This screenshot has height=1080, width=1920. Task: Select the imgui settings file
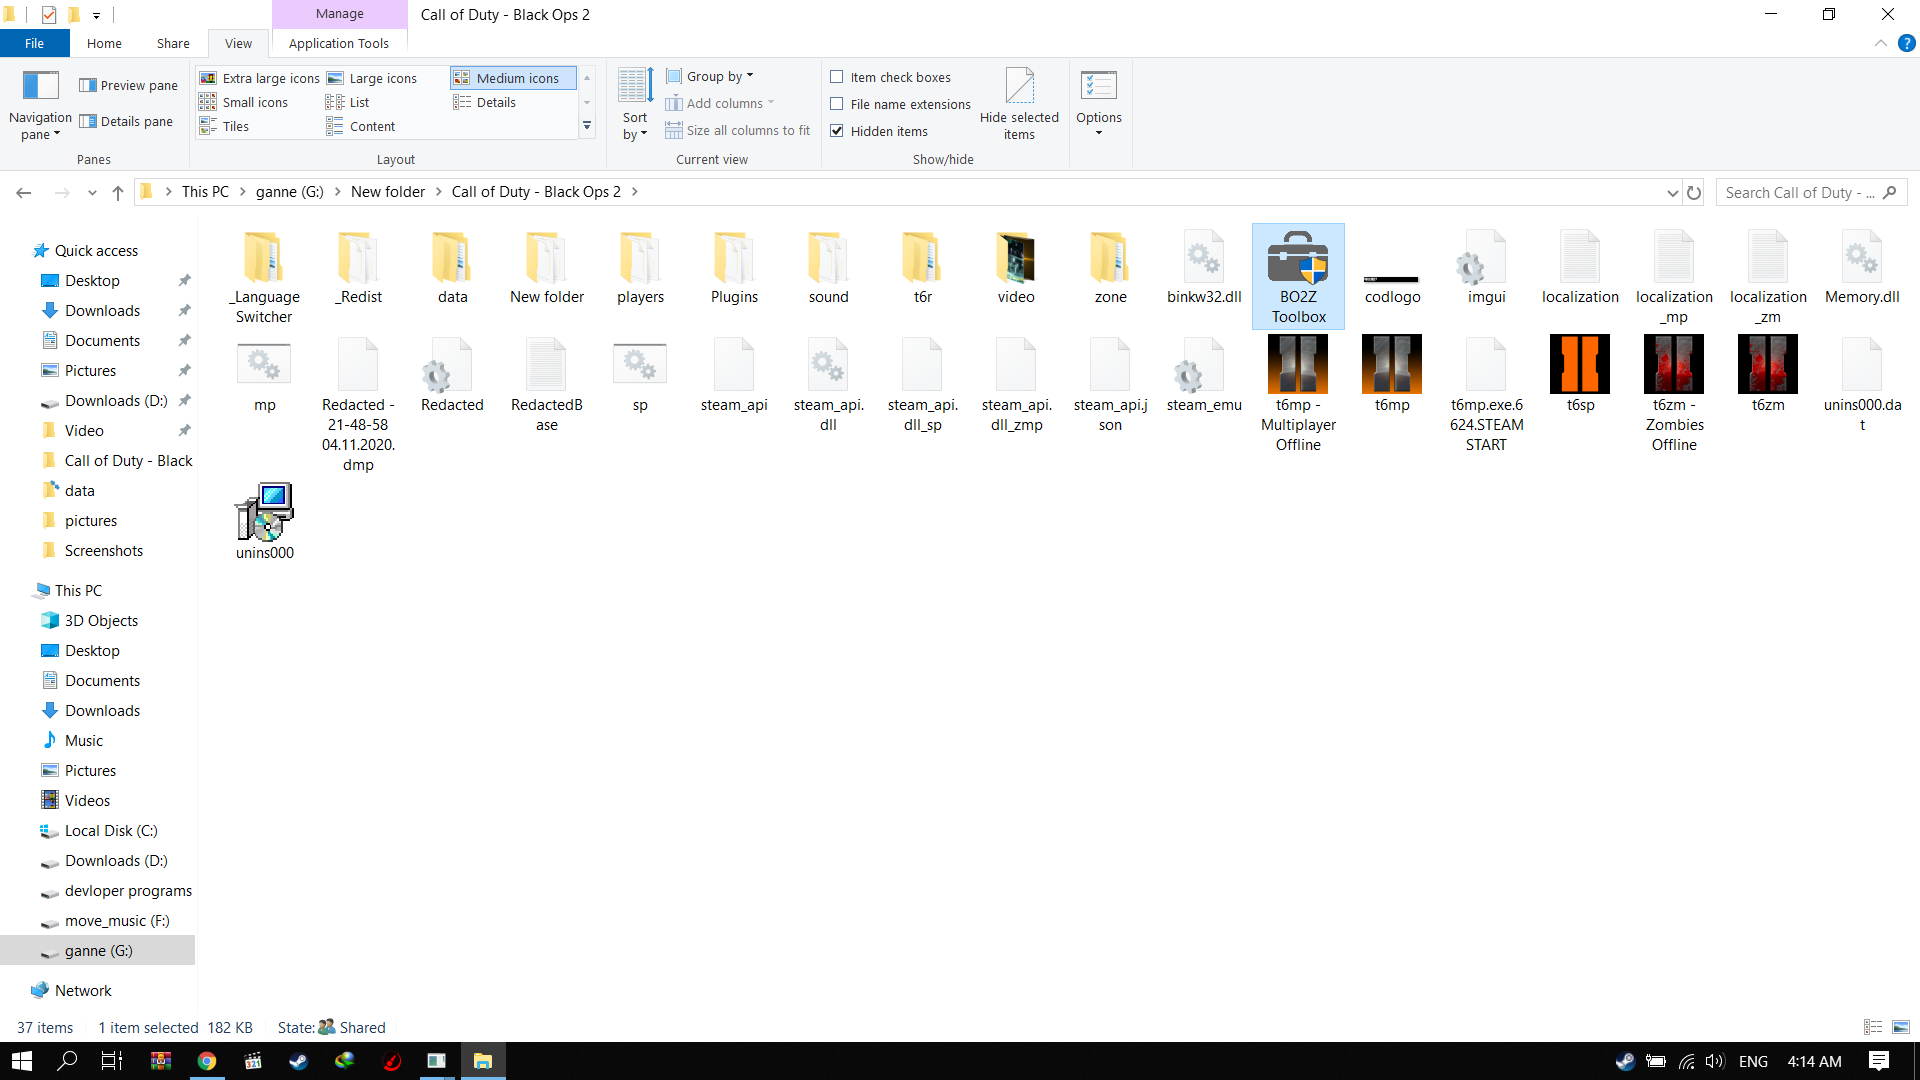[1486, 267]
